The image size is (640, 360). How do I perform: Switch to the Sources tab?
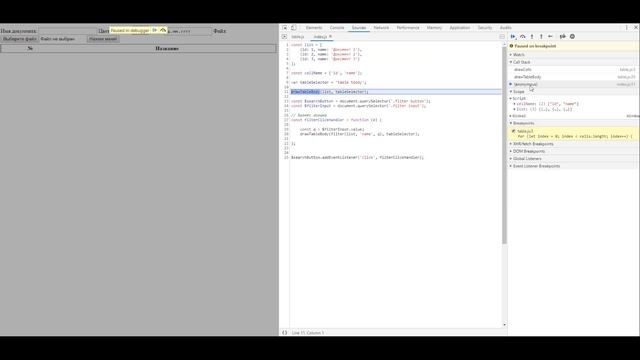pos(359,28)
